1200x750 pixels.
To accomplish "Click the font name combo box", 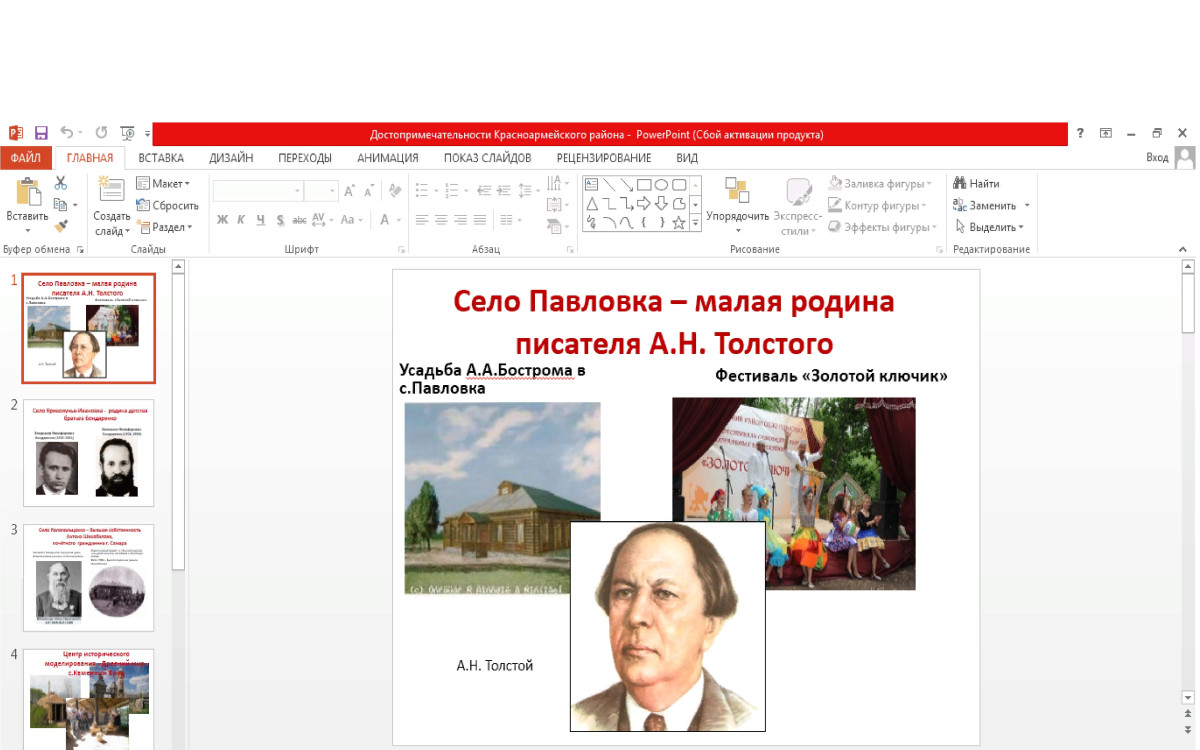I will coord(257,190).
